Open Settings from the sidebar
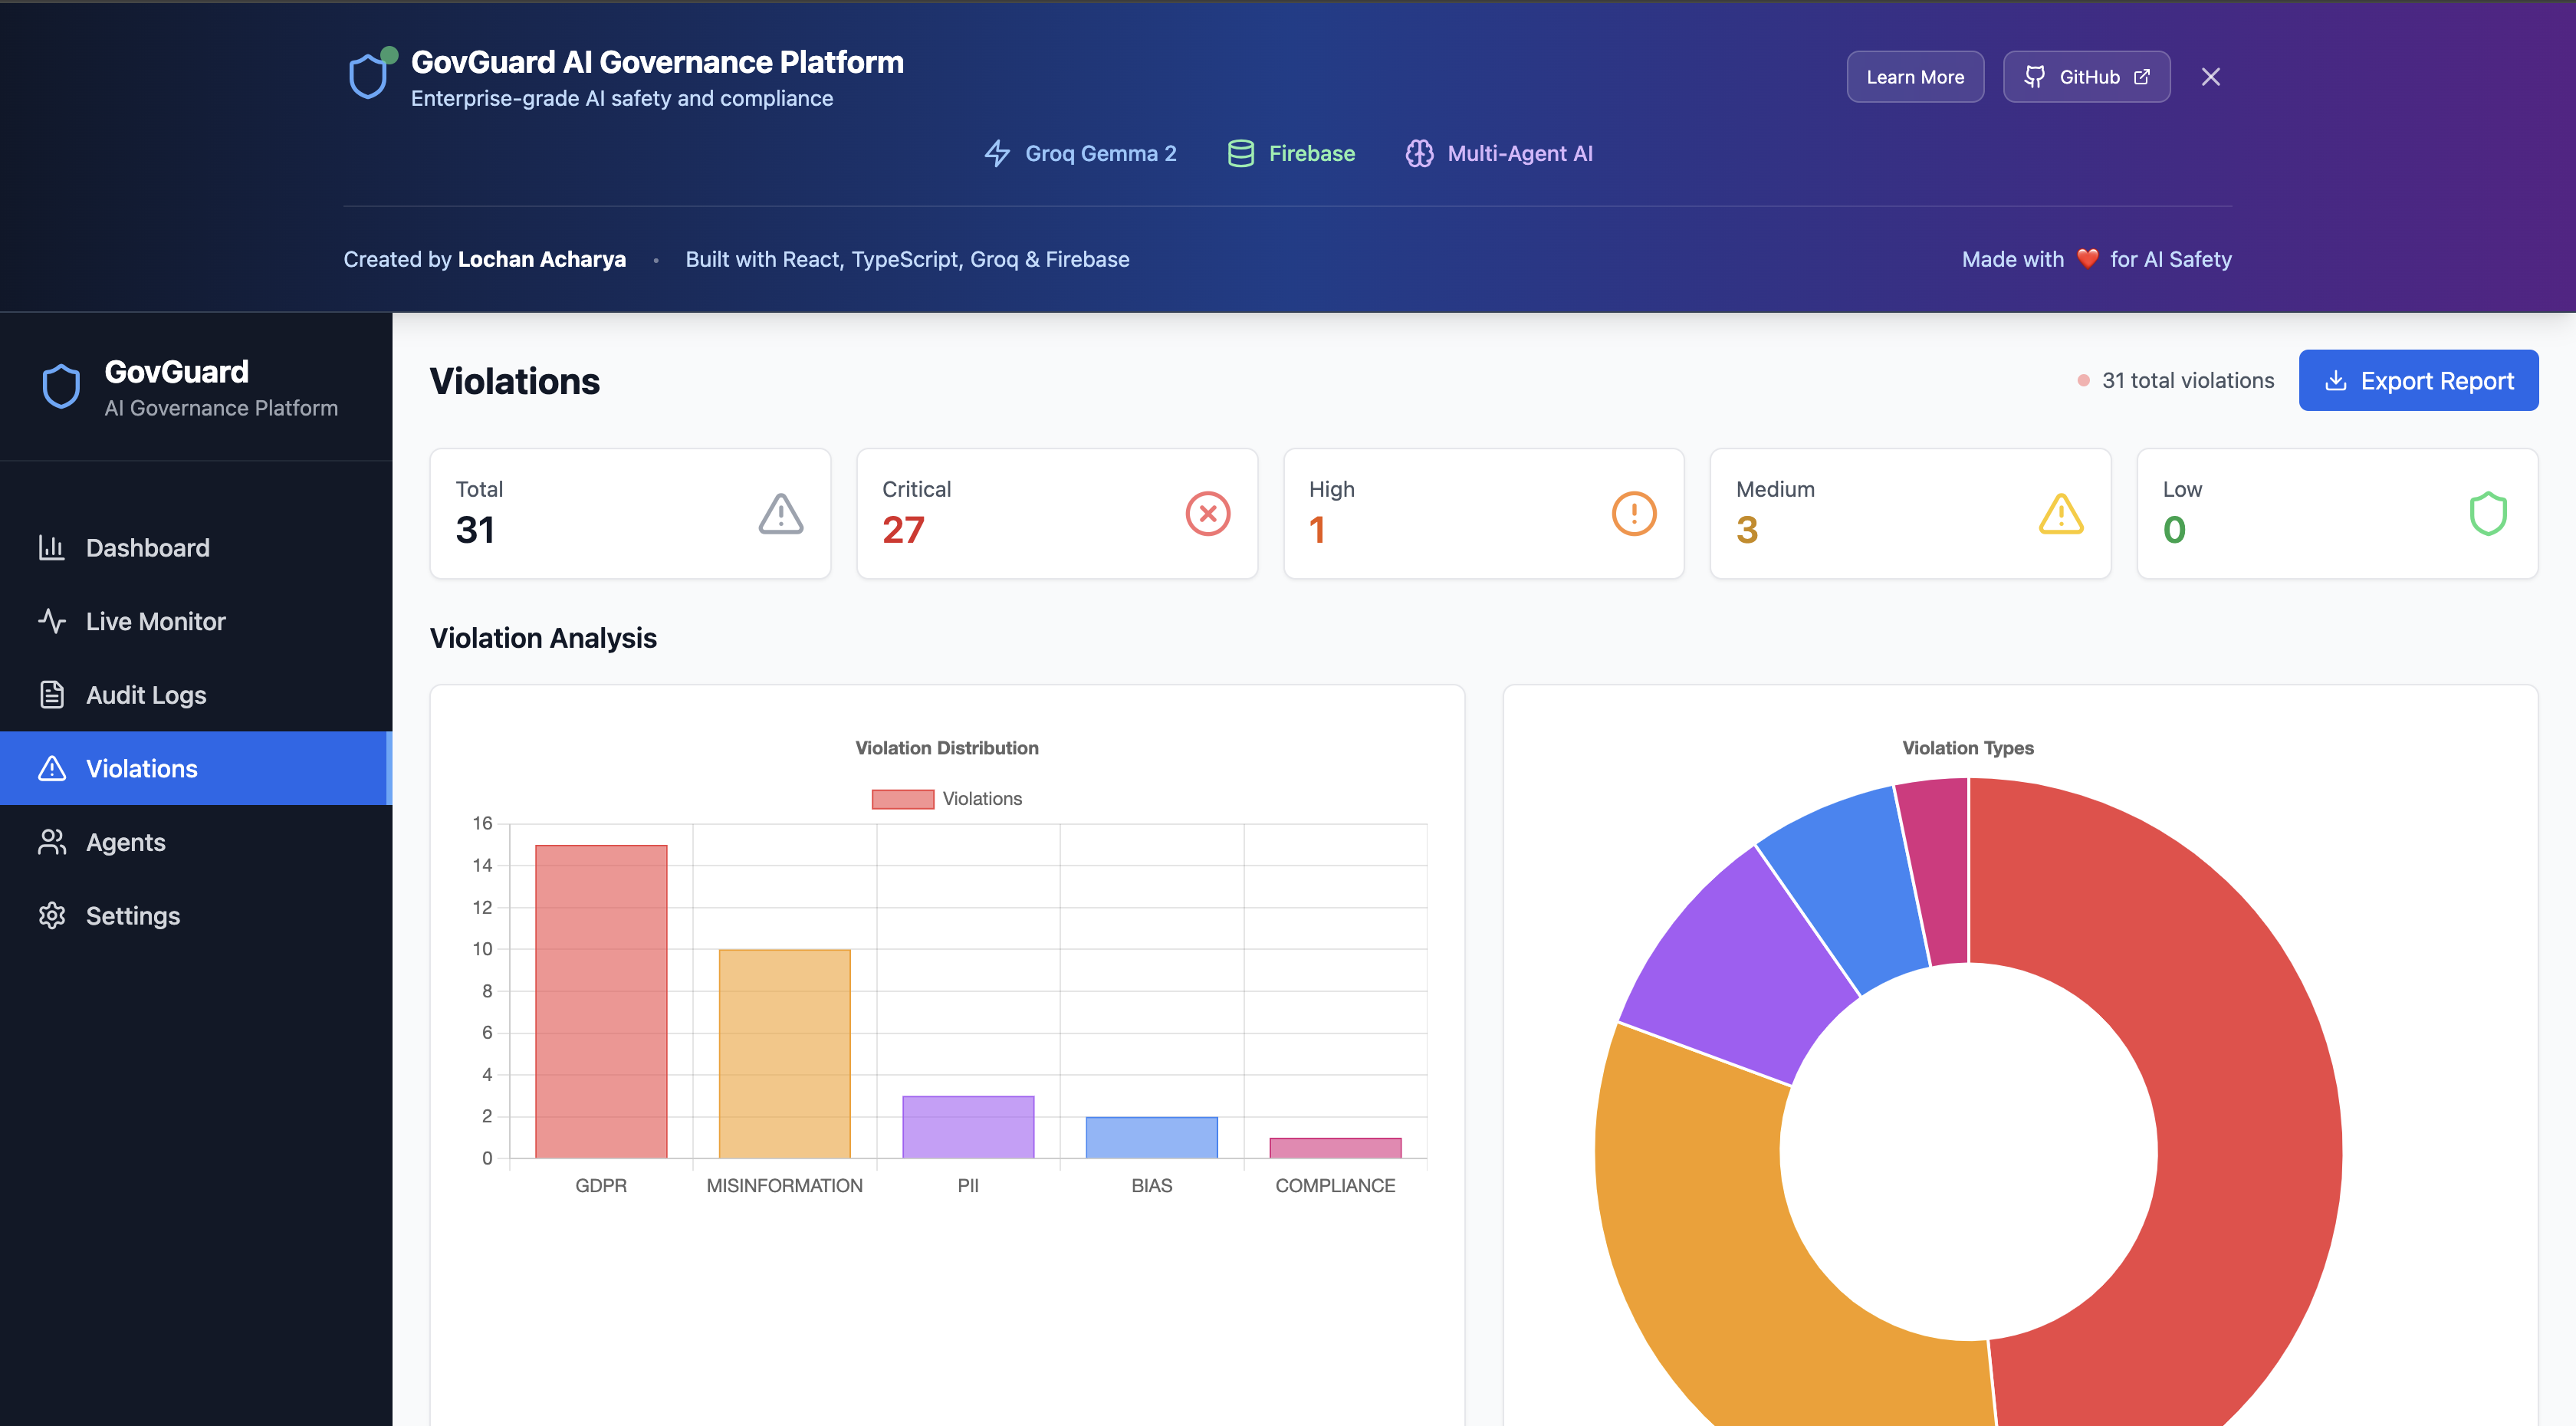This screenshot has width=2576, height=1426. pyautogui.click(x=132, y=916)
